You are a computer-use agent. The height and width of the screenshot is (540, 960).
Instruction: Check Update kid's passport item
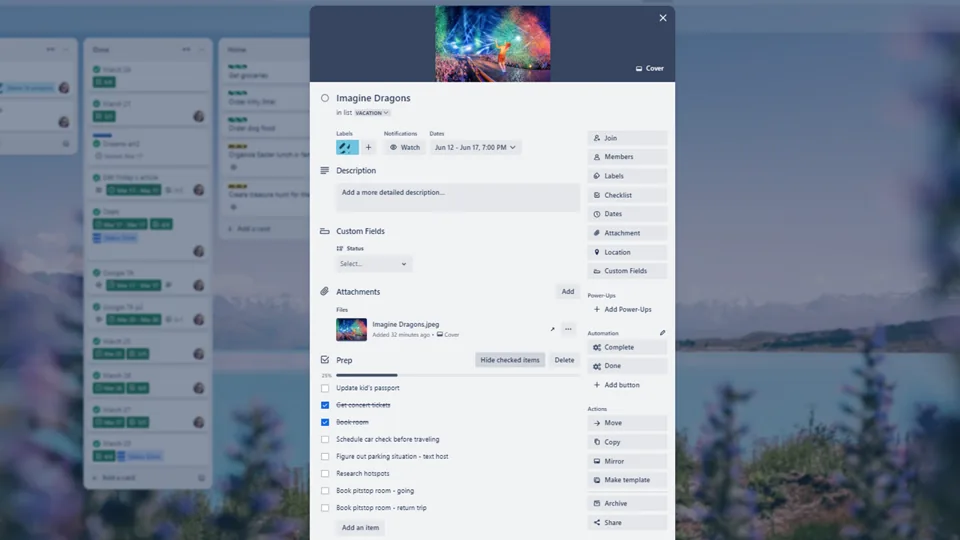[x=325, y=388]
